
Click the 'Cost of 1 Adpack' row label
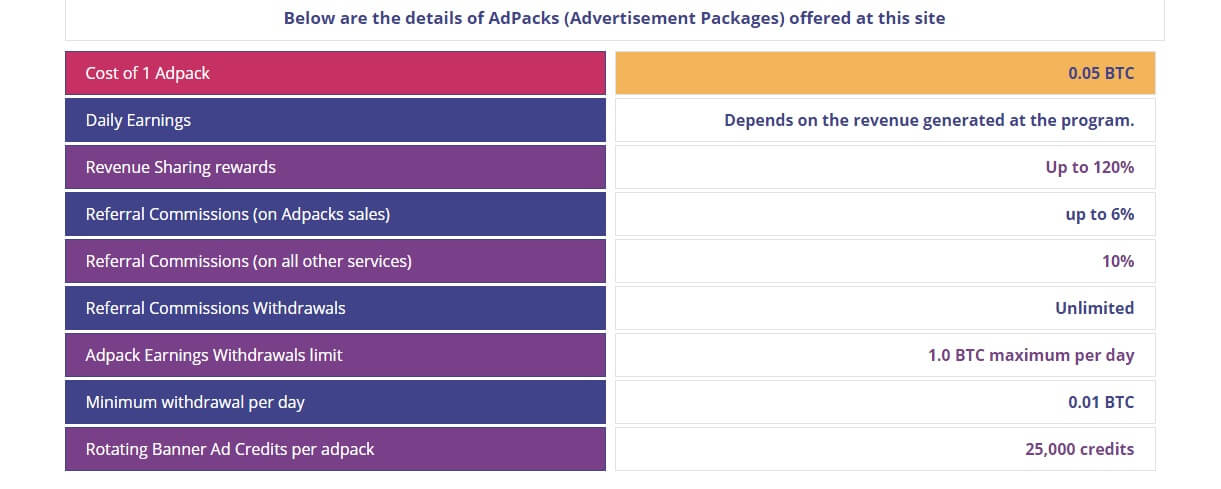[x=148, y=74]
